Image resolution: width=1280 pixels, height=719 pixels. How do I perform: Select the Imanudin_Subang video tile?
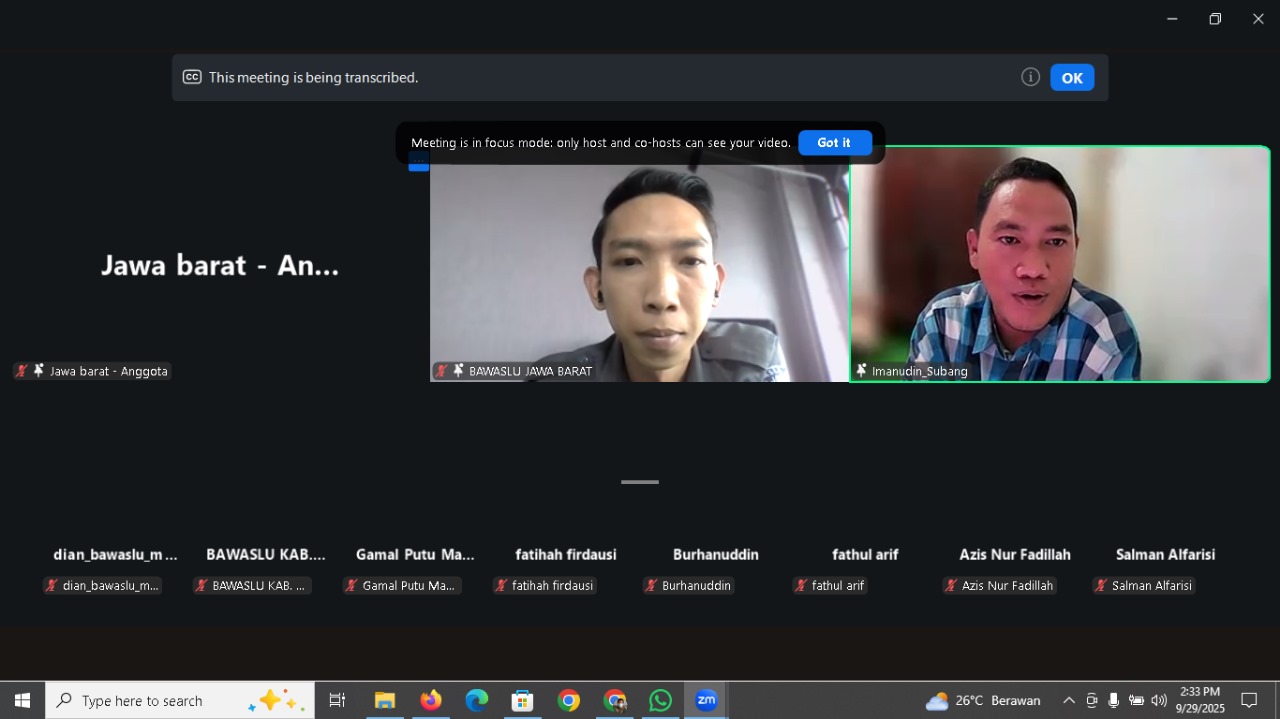[x=1059, y=264]
